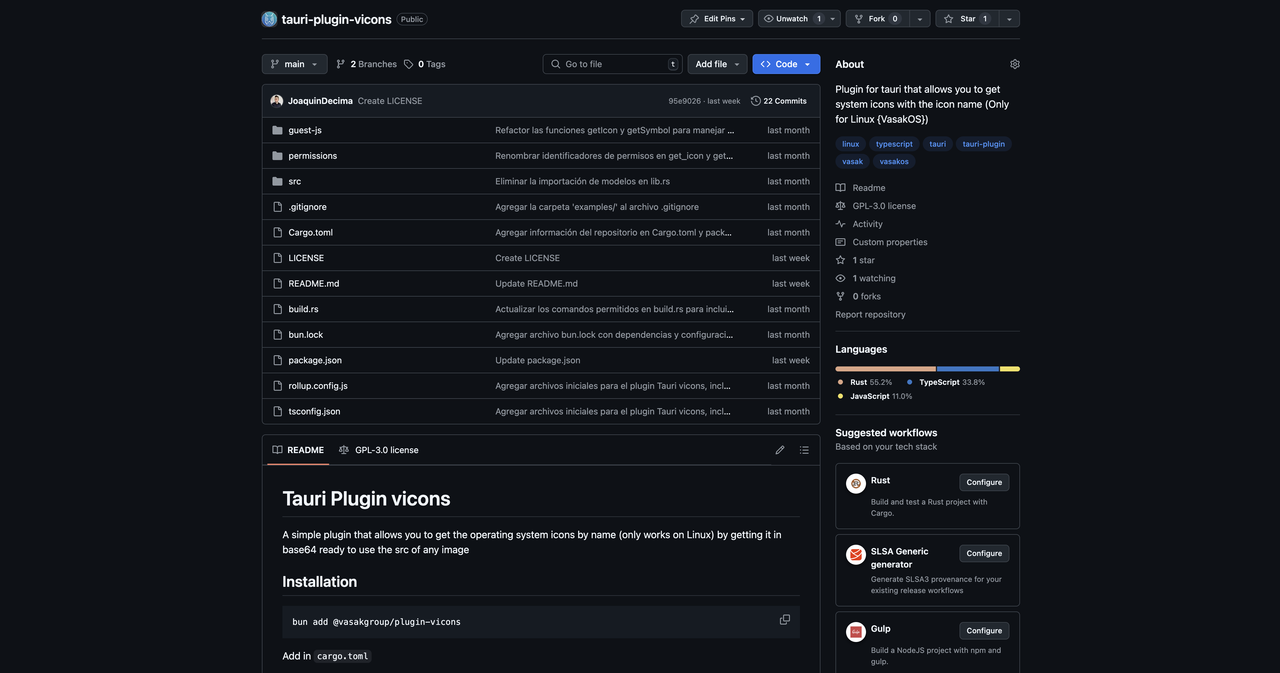Open the green Code dropdown
1280x673 pixels.
click(786, 64)
